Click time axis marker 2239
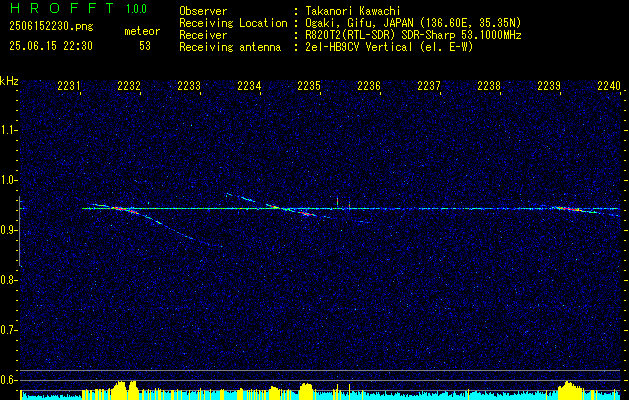The width and height of the screenshot is (629, 400). pos(549,86)
